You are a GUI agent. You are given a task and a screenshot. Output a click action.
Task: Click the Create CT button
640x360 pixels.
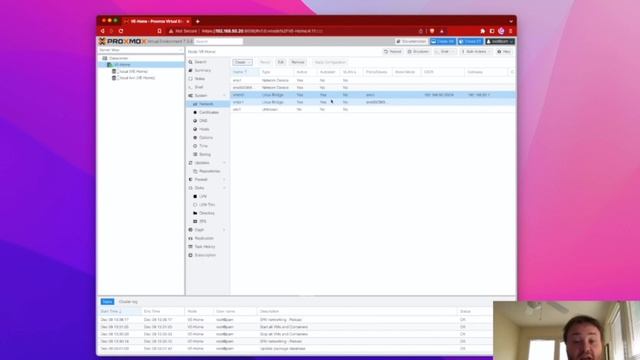470,42
